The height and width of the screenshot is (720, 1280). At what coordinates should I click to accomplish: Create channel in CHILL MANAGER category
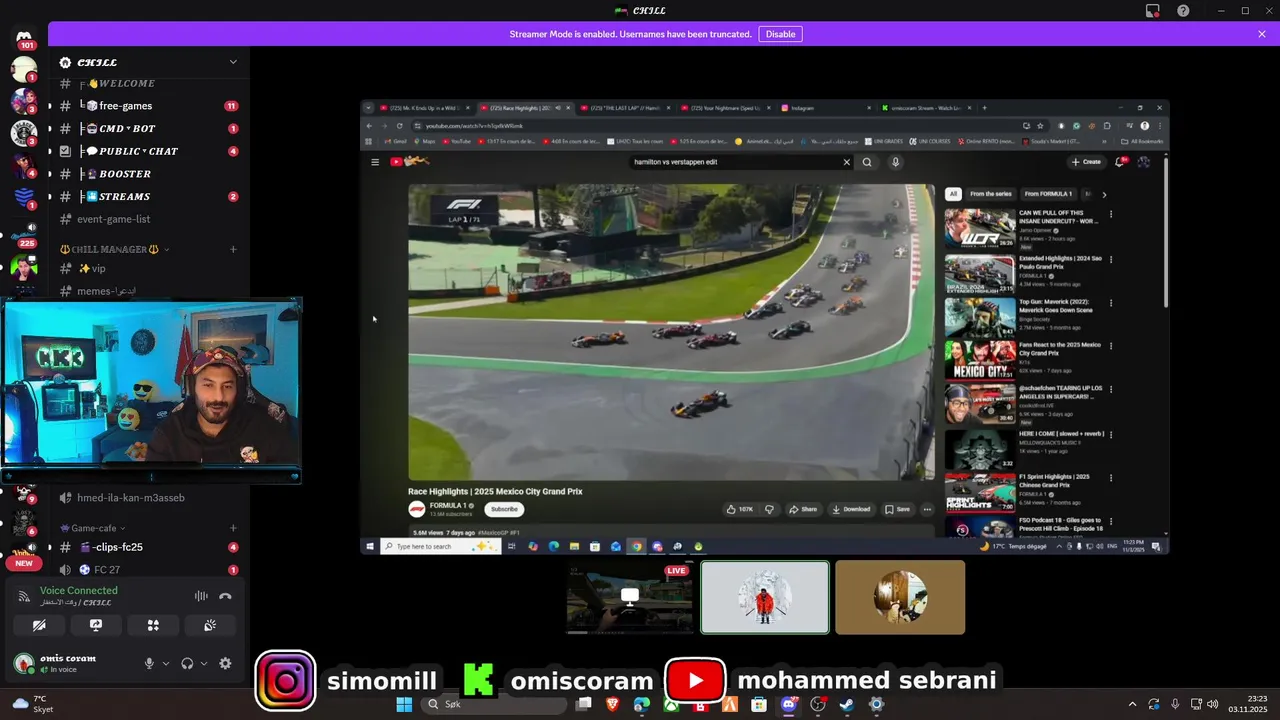point(233,249)
